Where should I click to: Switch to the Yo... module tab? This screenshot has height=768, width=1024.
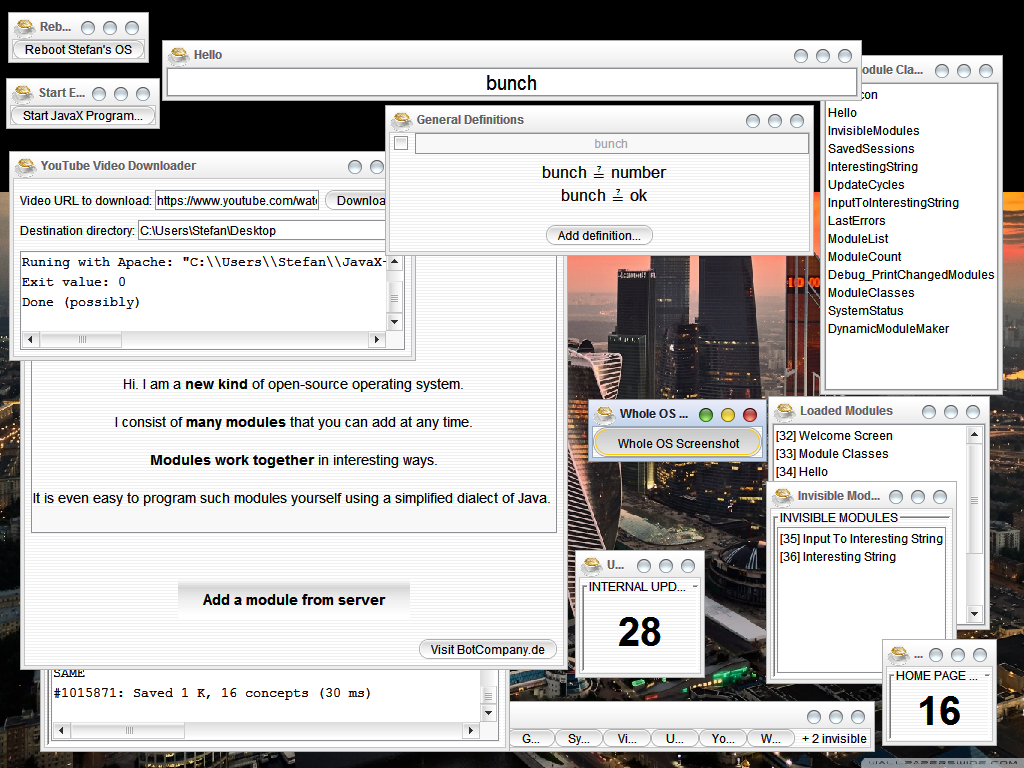tap(723, 739)
